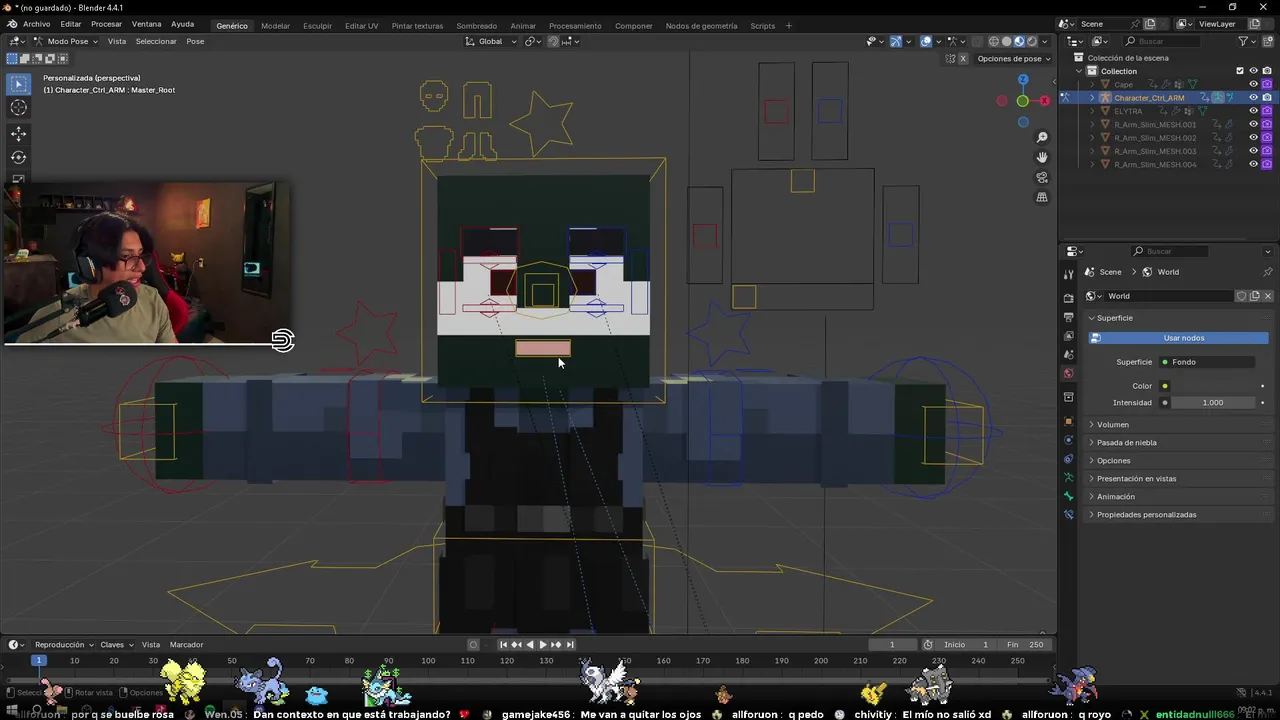The image size is (1280, 720).
Task: Switch to Sombreado workspace tab
Action: coord(476,25)
